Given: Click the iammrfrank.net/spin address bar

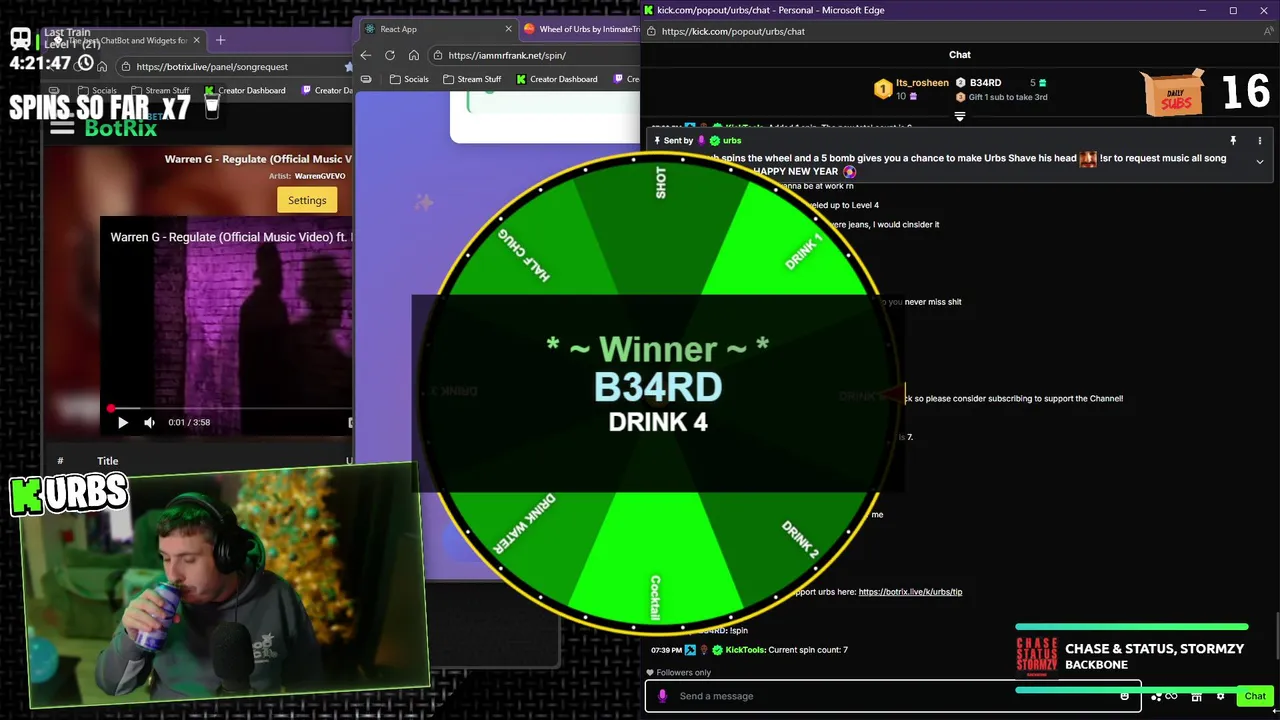Looking at the screenshot, I should point(535,55).
